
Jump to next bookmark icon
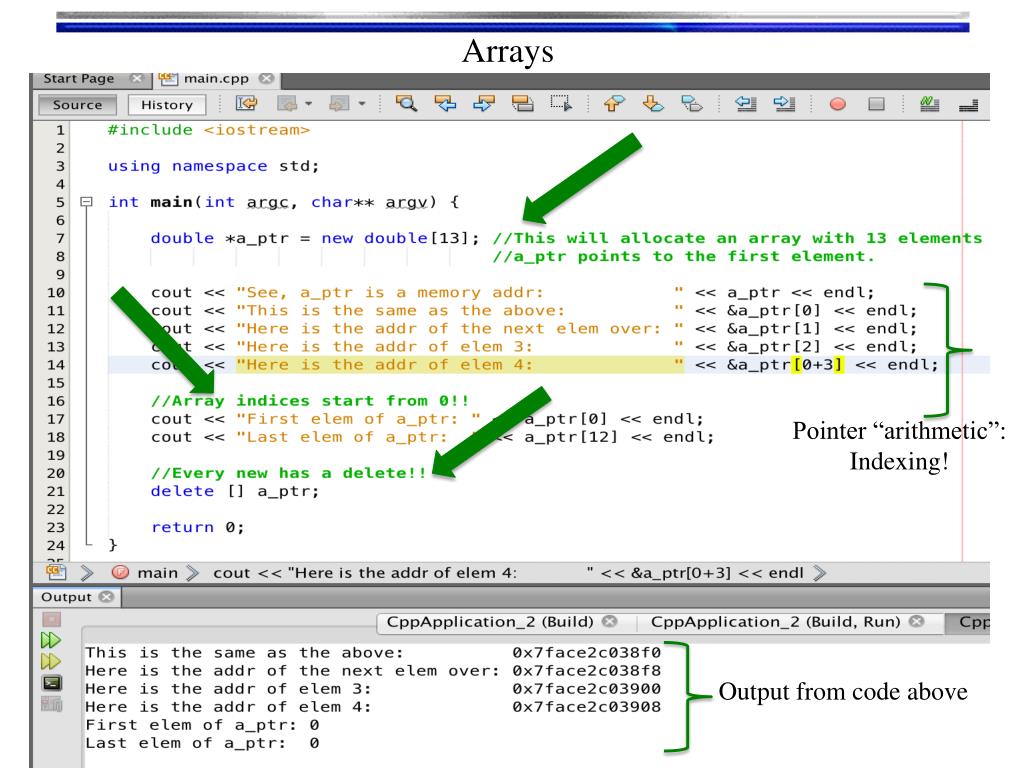click(653, 104)
